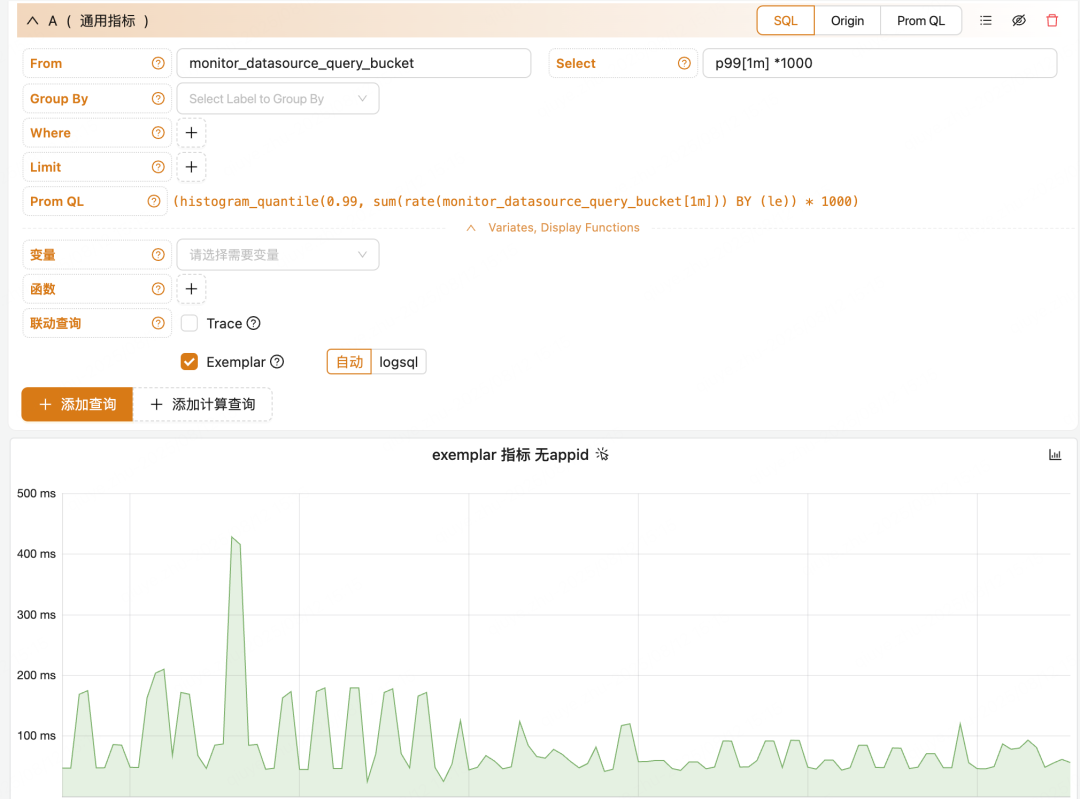Open the 变量 selection dropdown
Image resolution: width=1080 pixels, height=799 pixels.
click(x=278, y=255)
